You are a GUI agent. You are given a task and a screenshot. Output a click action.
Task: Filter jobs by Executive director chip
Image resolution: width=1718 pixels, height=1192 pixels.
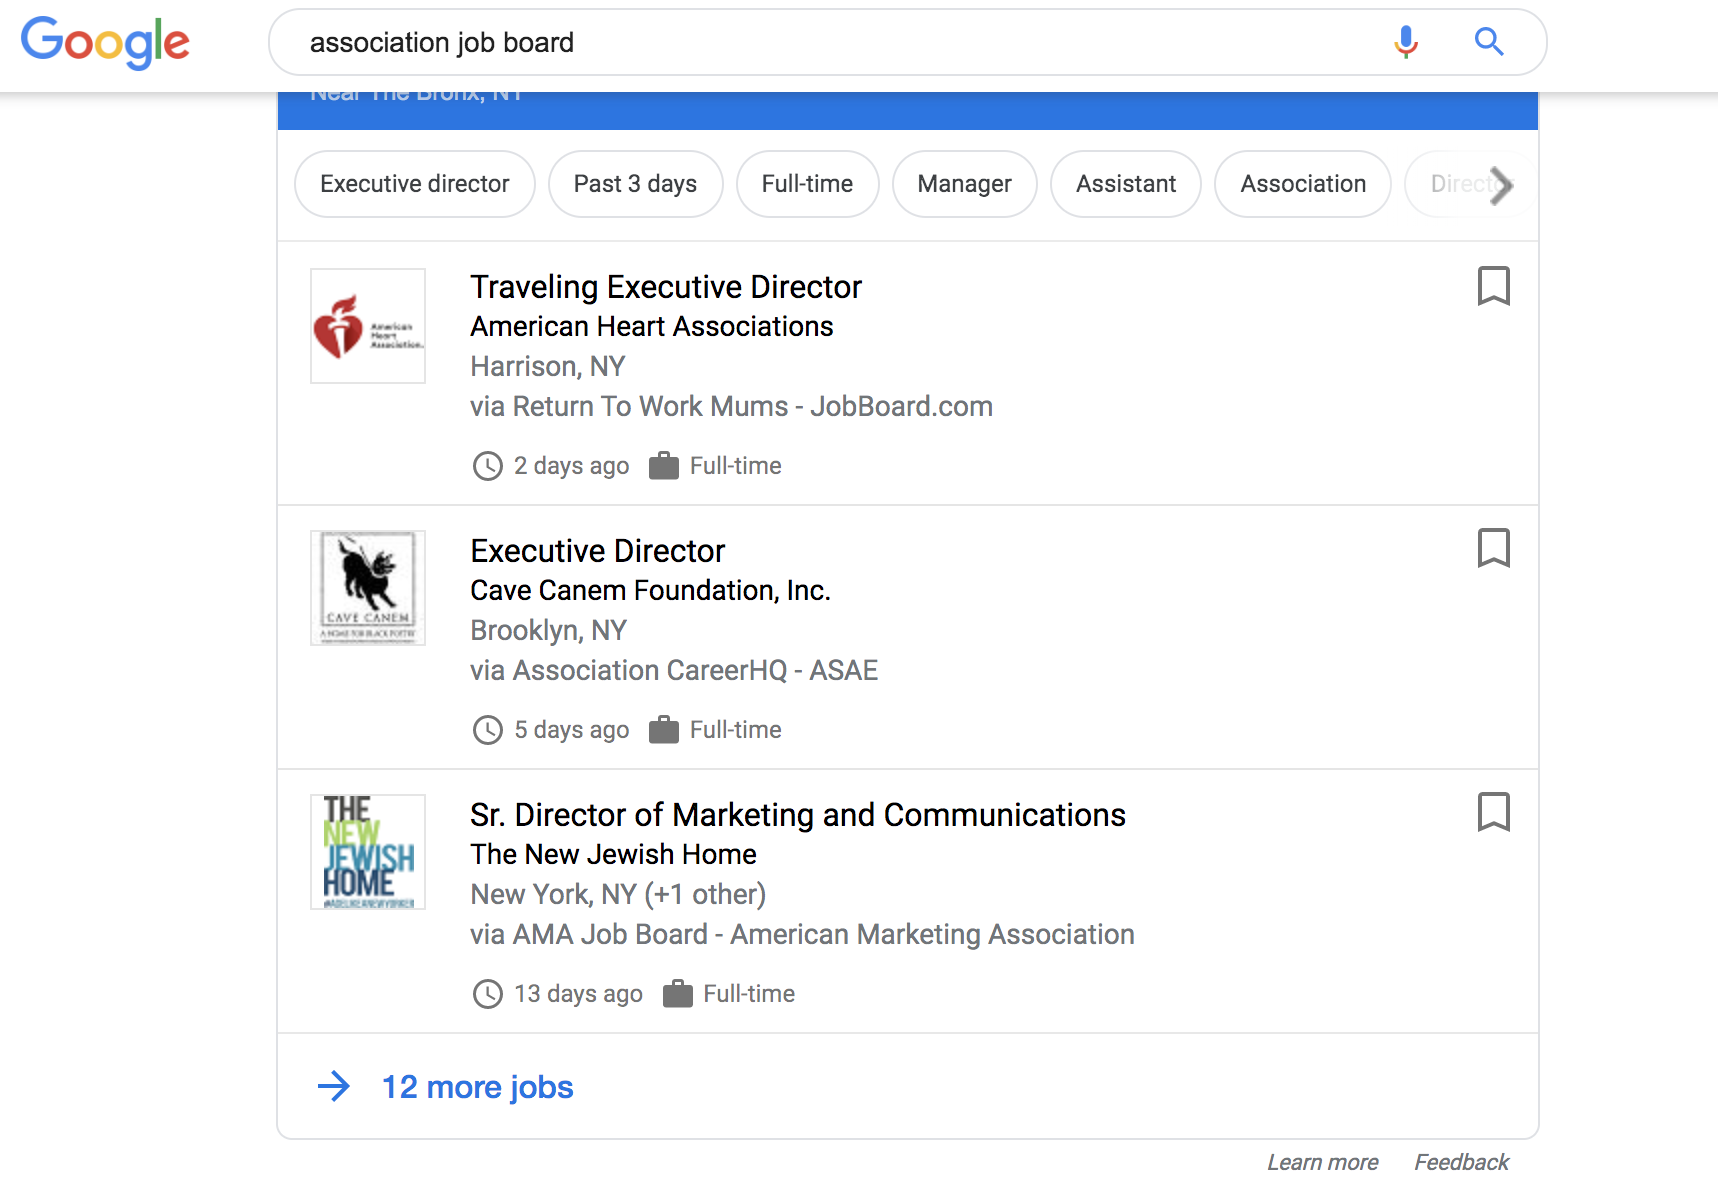click(415, 184)
